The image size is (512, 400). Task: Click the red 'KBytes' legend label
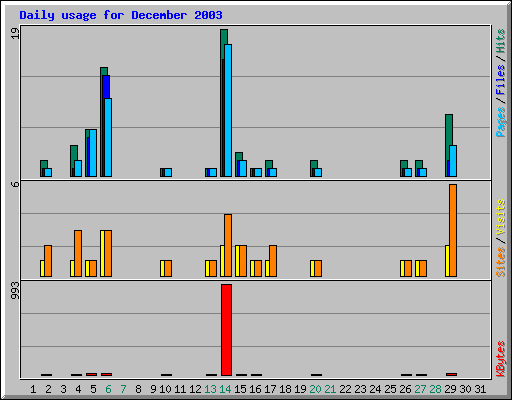click(x=501, y=359)
